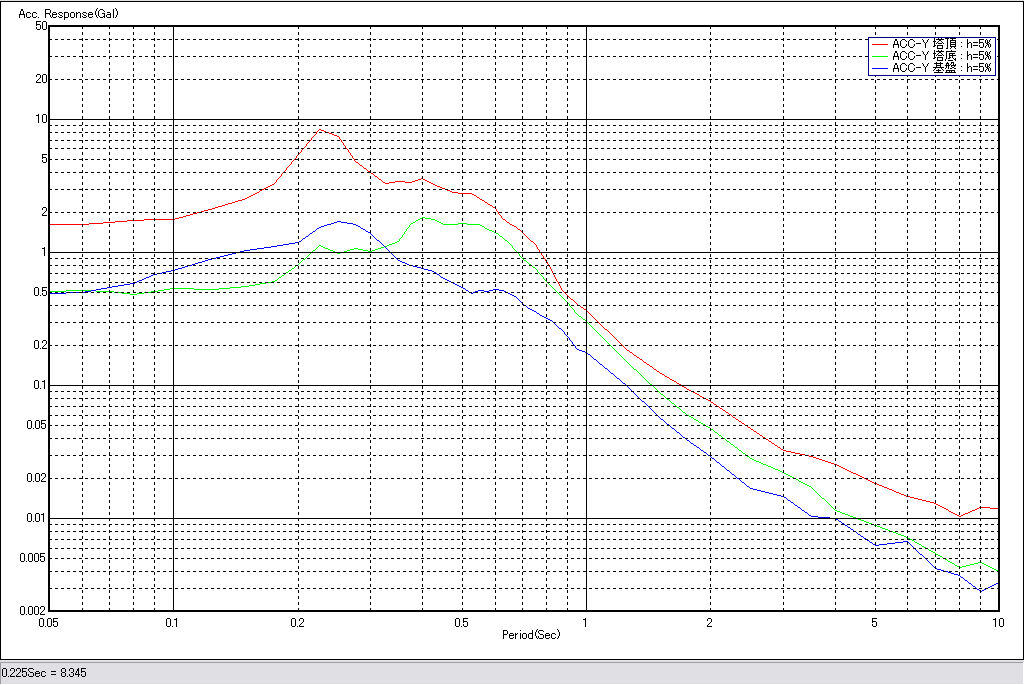Image resolution: width=1024 pixels, height=685 pixels.
Task: Click the red ACC-Y 塔頂 legend entry
Action: click(941, 44)
